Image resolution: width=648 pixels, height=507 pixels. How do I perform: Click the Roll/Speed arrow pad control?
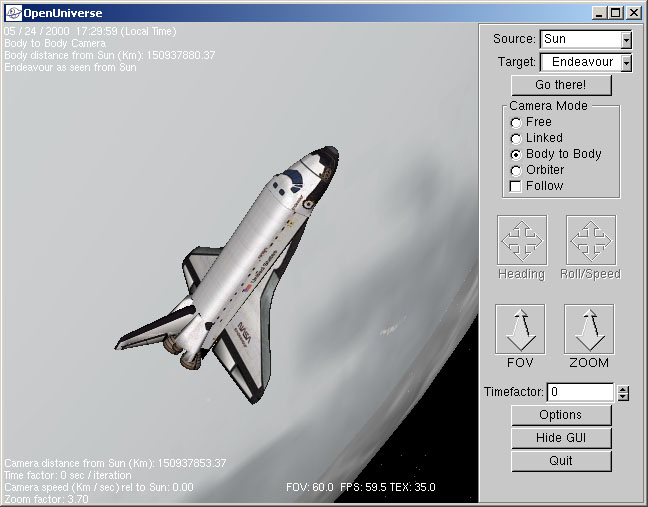point(591,240)
